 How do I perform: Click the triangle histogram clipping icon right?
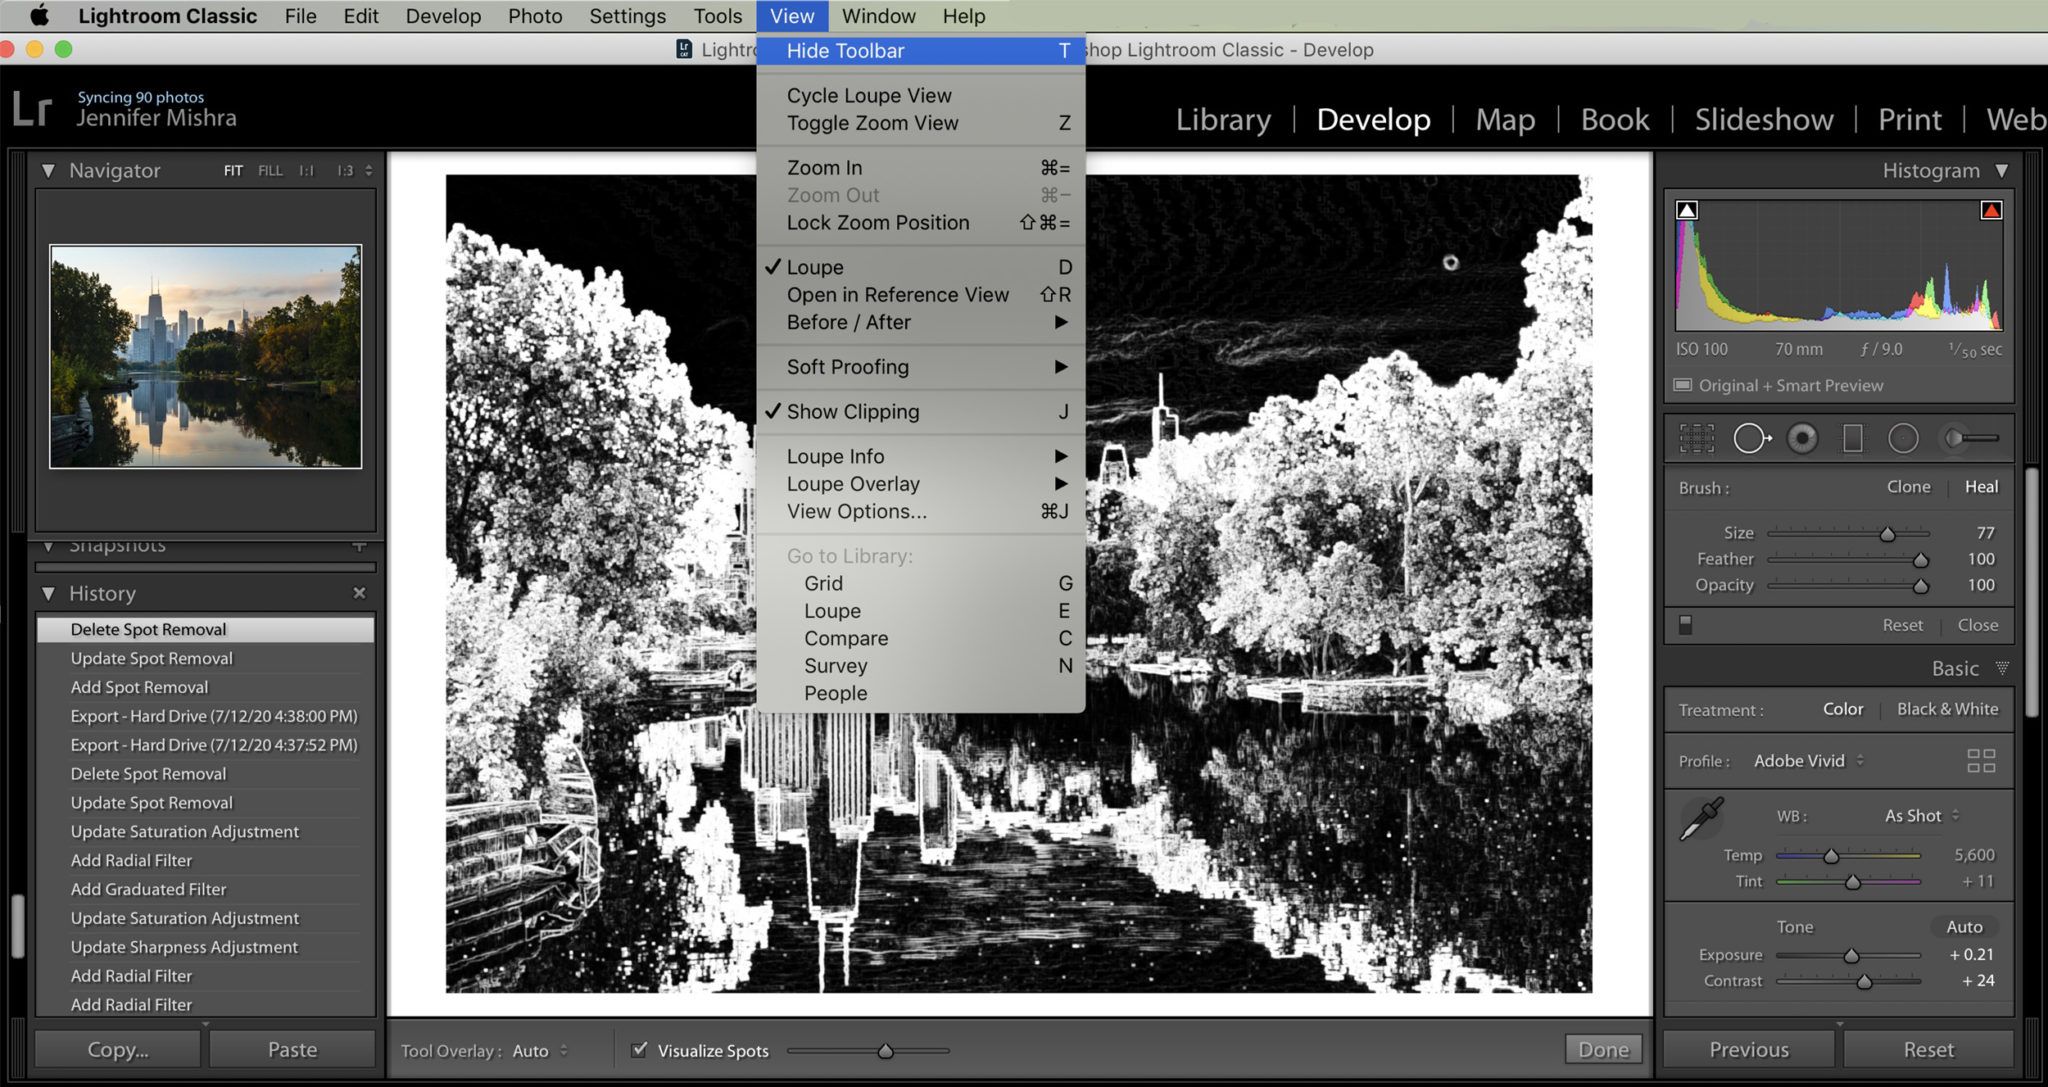click(x=1990, y=208)
